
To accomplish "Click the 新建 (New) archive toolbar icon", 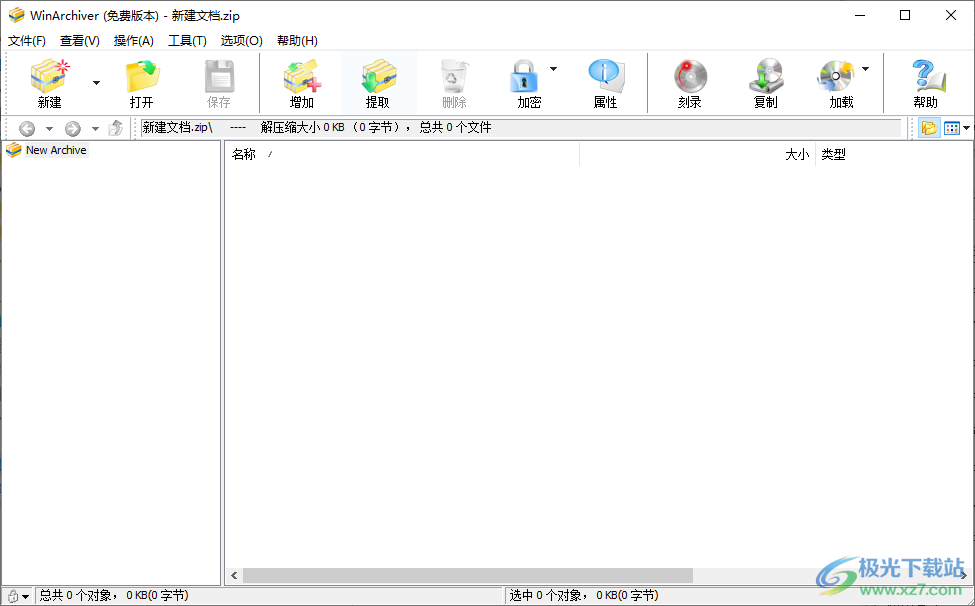I will click(50, 76).
